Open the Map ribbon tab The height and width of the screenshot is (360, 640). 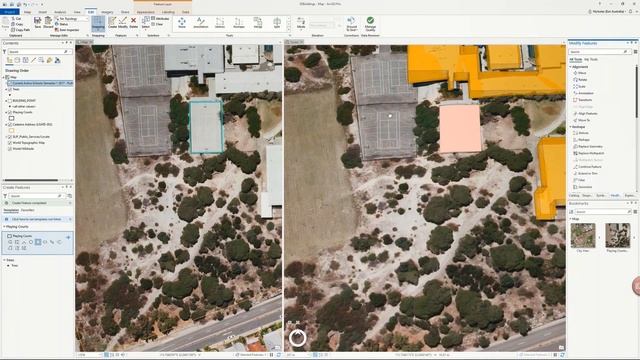tap(27, 12)
